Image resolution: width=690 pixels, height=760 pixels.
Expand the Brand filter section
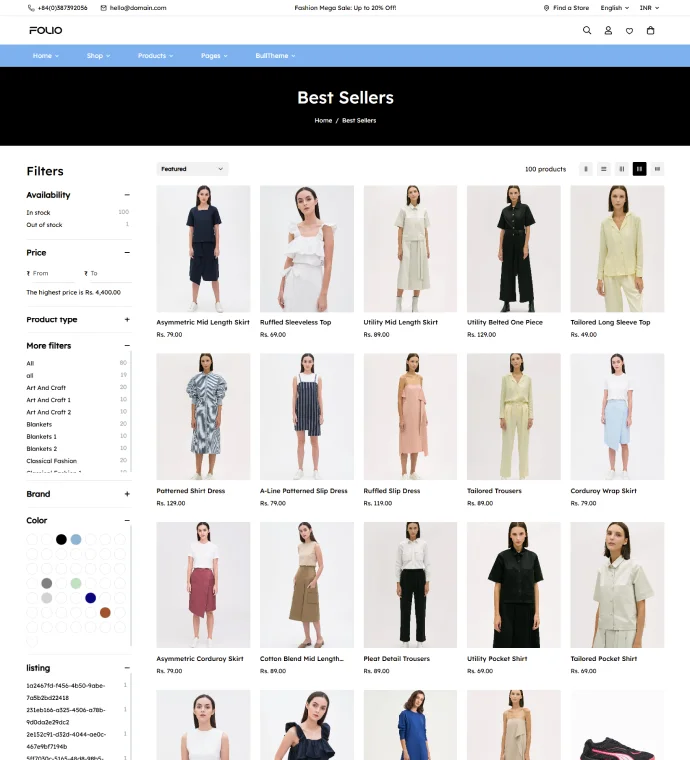click(127, 494)
